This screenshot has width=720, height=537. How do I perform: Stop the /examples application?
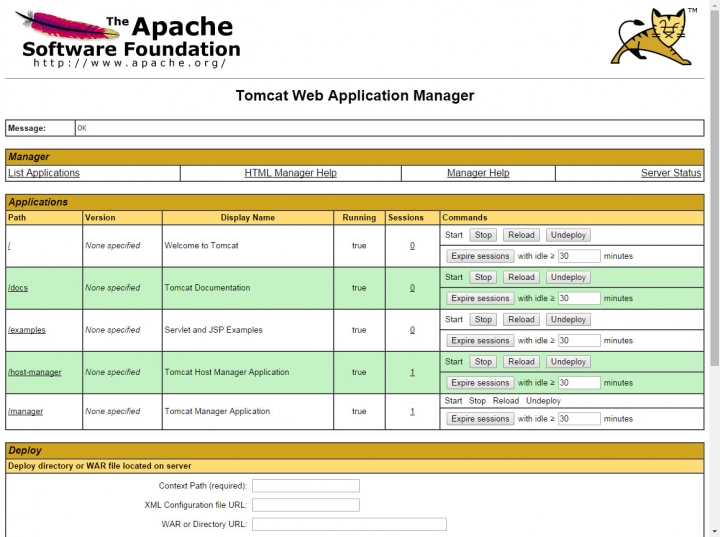[x=483, y=320]
